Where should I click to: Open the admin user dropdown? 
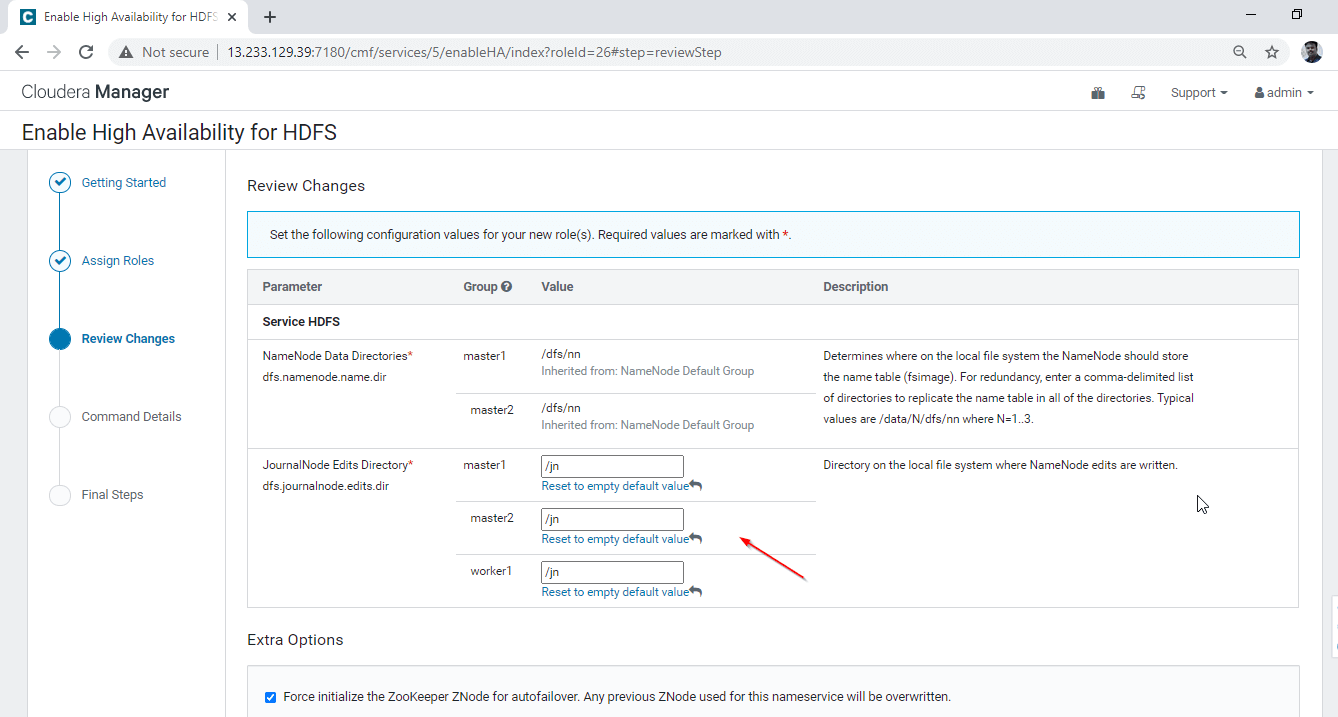coord(1284,93)
